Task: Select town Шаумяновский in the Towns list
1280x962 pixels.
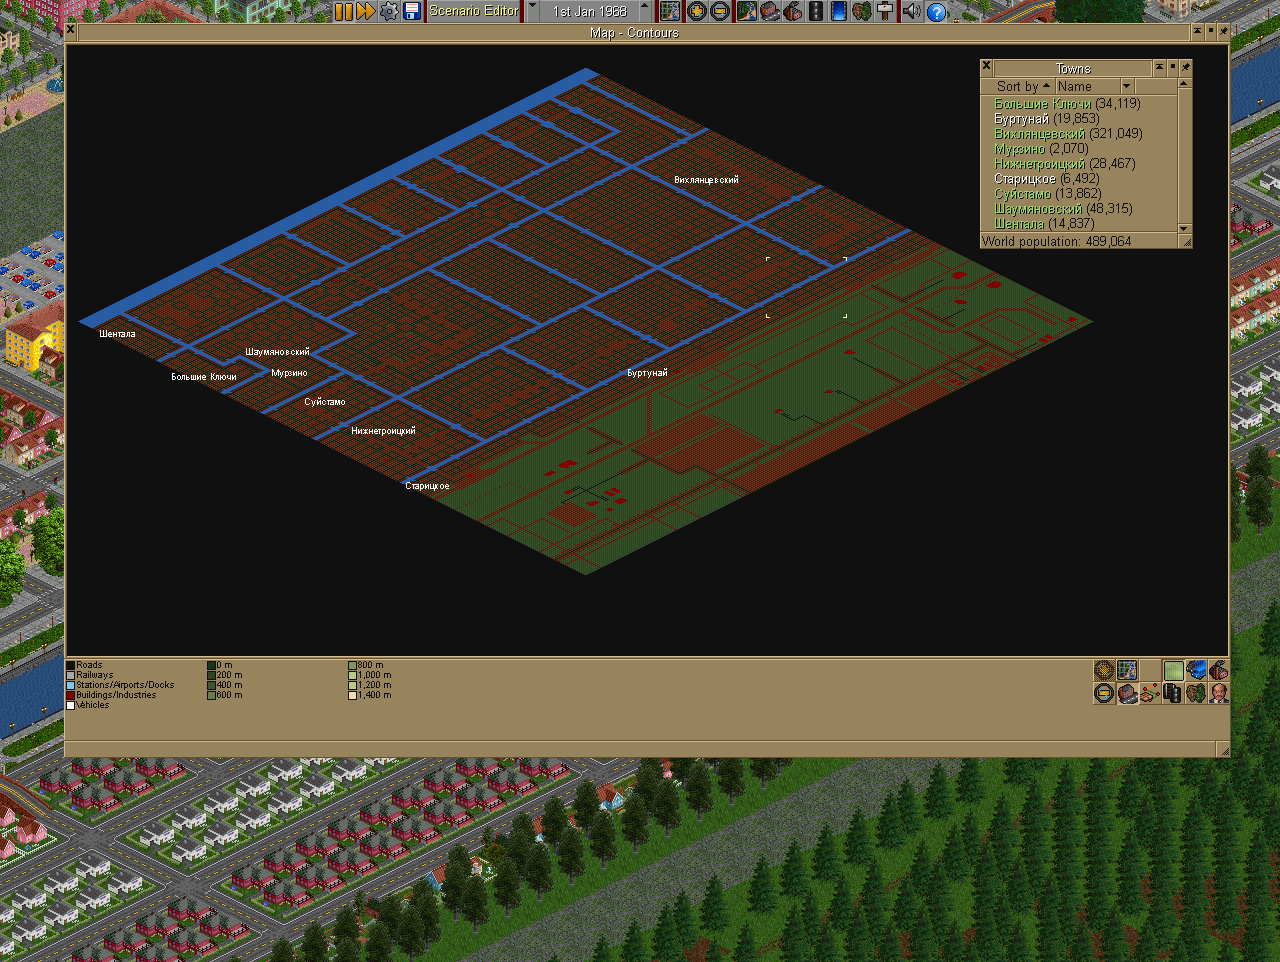Action: tap(1078, 208)
